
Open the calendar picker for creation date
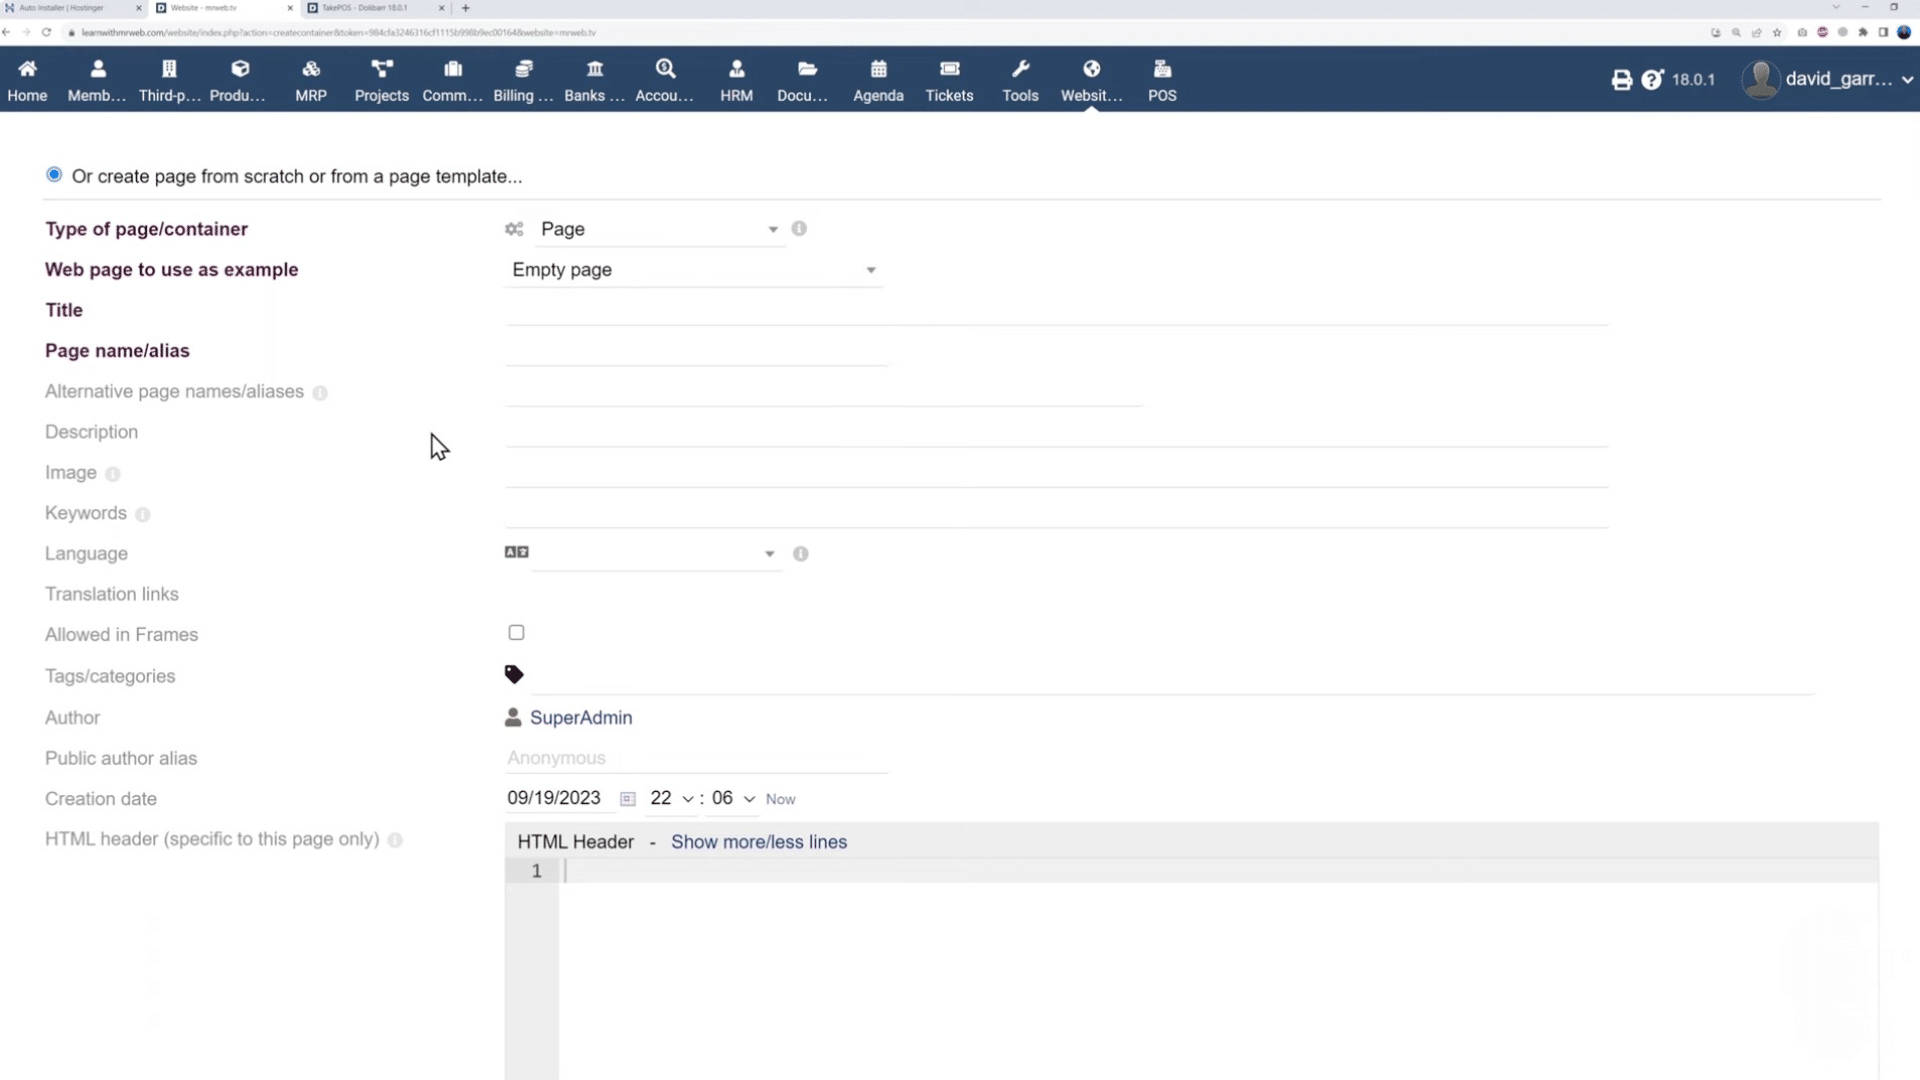[627, 798]
